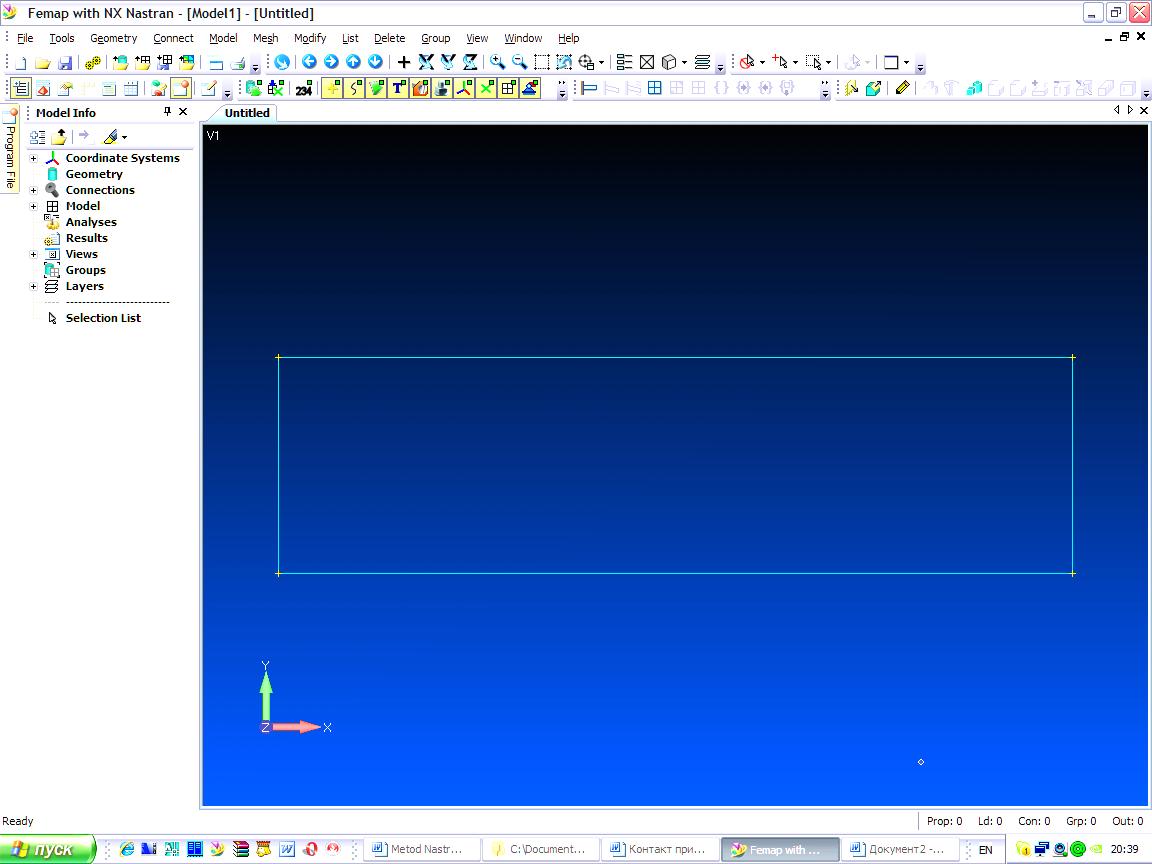This screenshot has width=1152, height=864.
Task: Expand the Coordinate Systems tree node
Action: [33, 159]
